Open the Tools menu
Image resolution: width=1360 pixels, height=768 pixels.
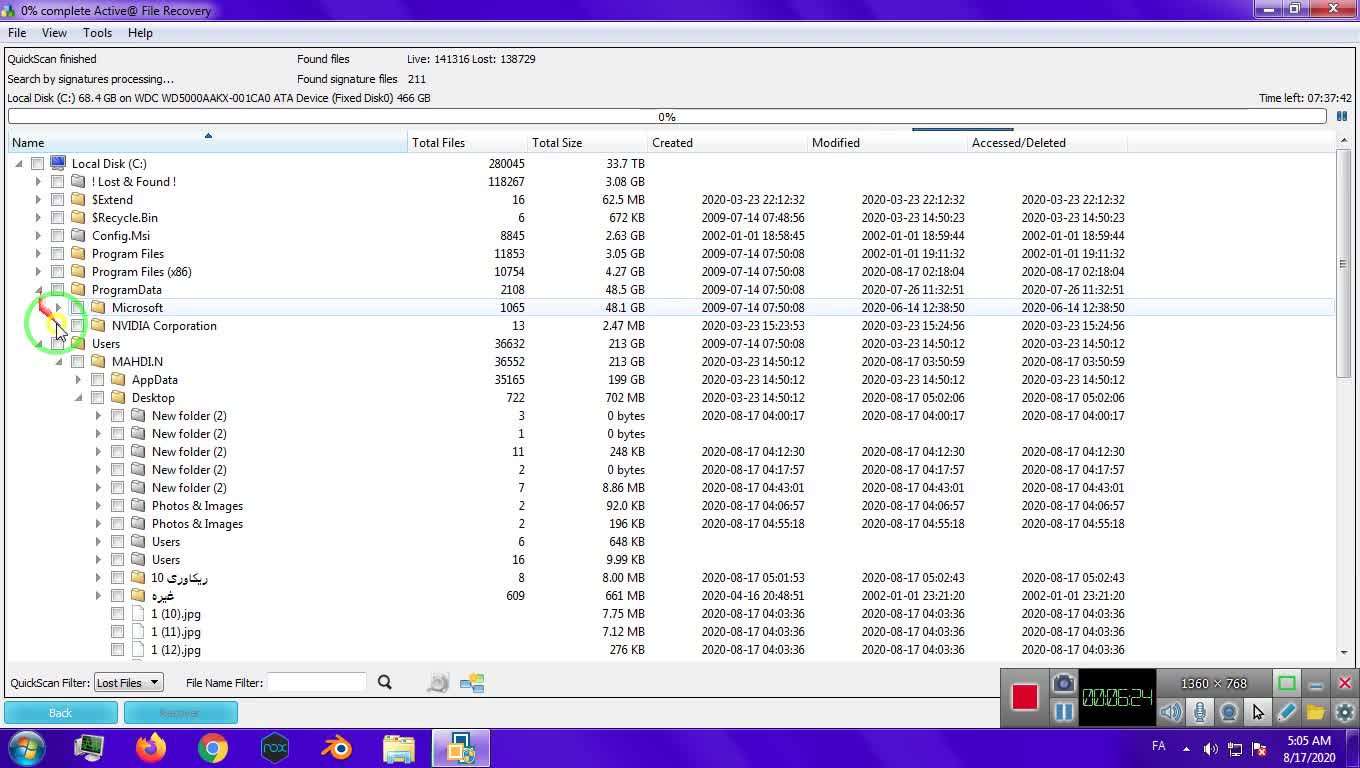coord(97,33)
